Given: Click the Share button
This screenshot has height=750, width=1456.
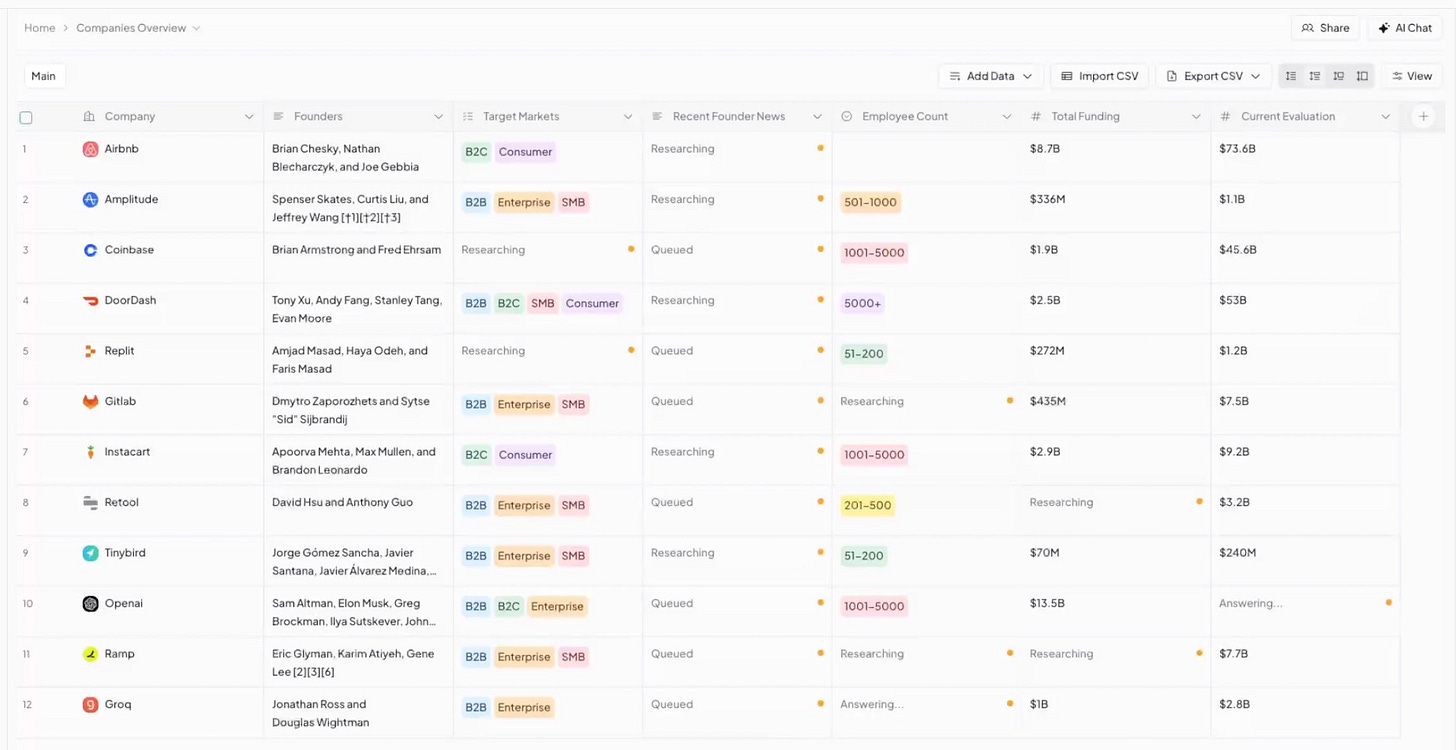Looking at the screenshot, I should tap(1326, 28).
